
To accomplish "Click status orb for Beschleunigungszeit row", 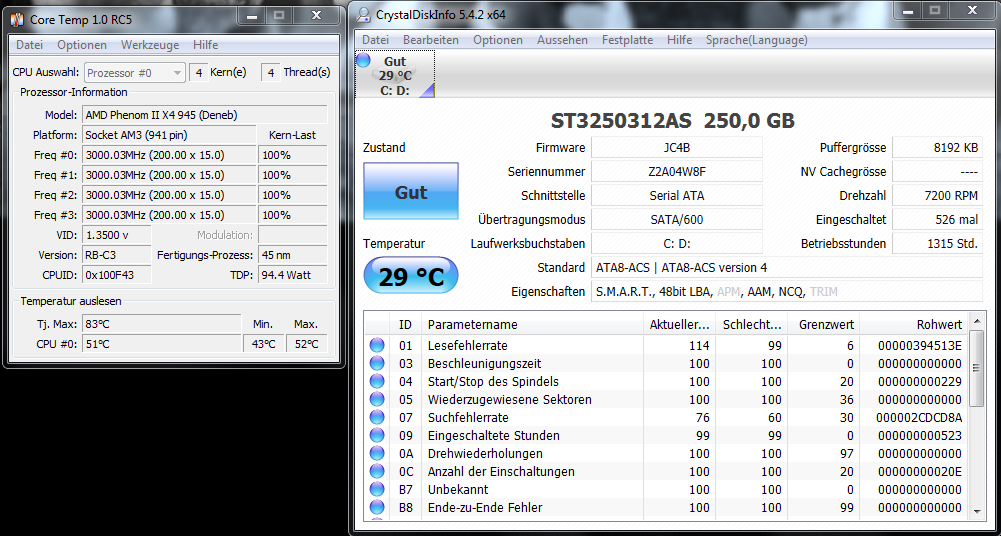I will tap(377, 363).
